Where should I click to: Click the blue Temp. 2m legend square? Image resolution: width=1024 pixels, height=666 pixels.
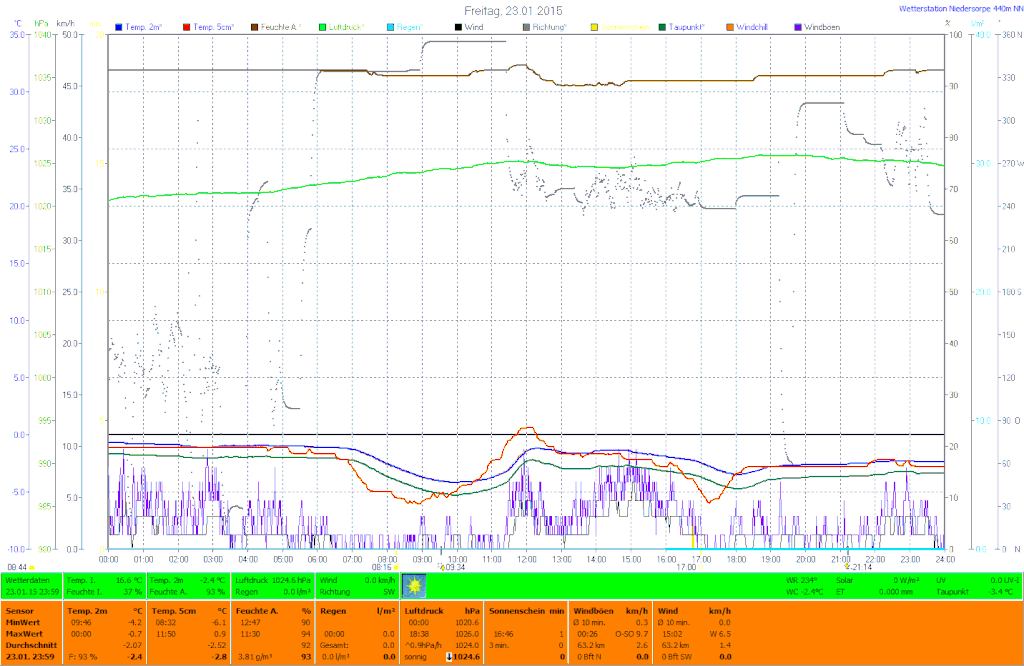click(x=119, y=26)
